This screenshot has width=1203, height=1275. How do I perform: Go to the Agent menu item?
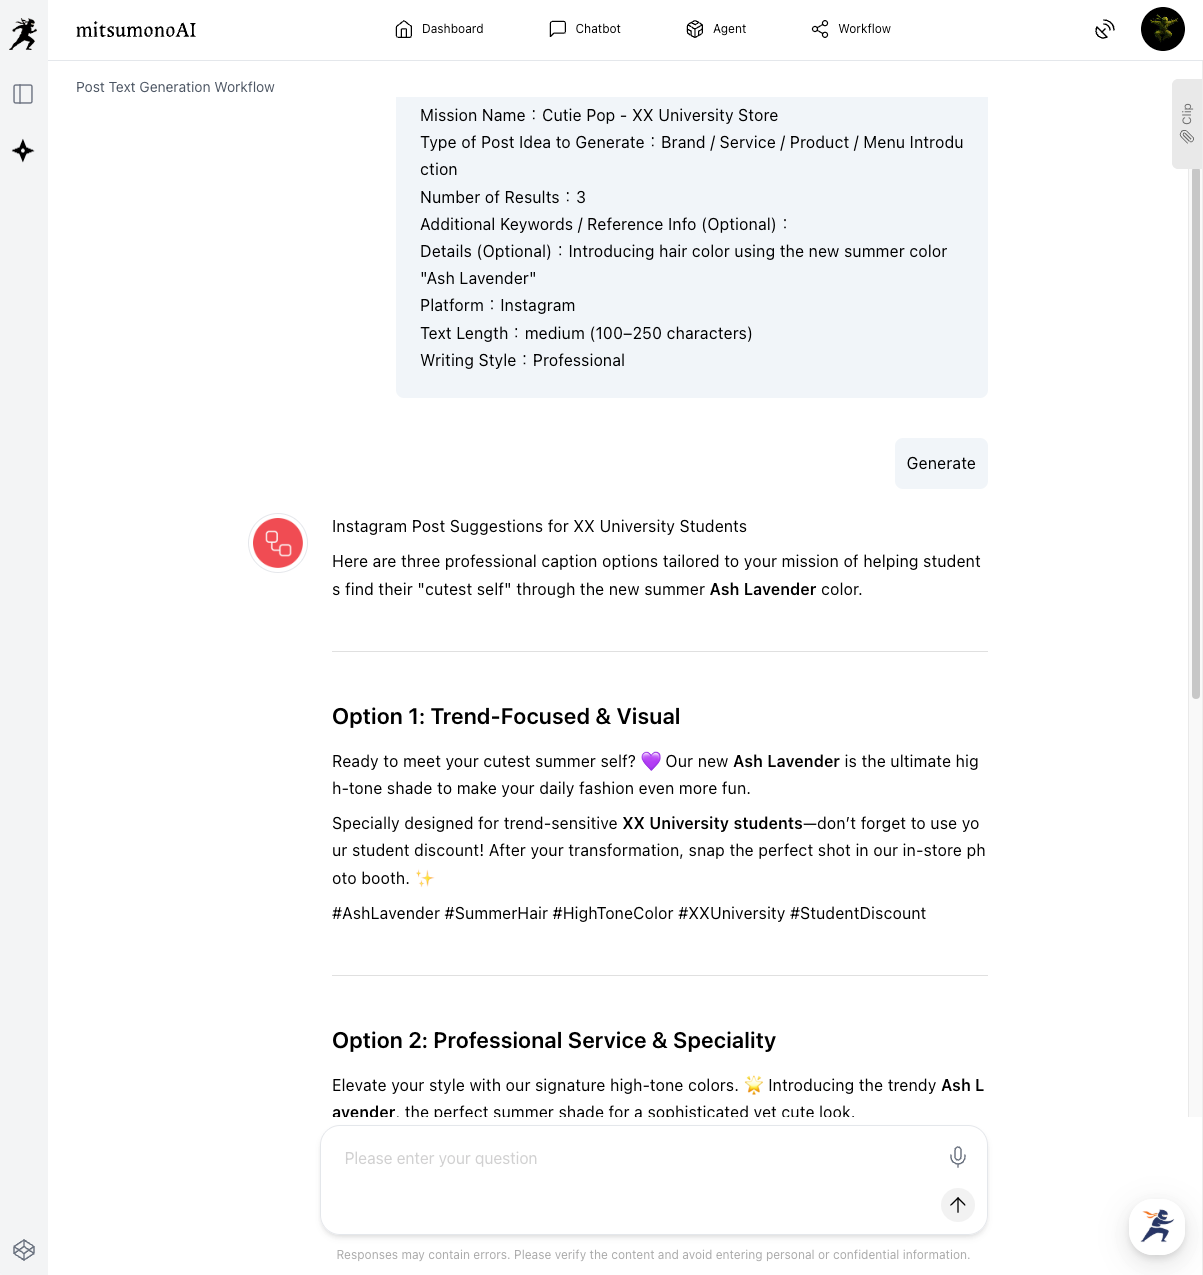click(x=716, y=29)
